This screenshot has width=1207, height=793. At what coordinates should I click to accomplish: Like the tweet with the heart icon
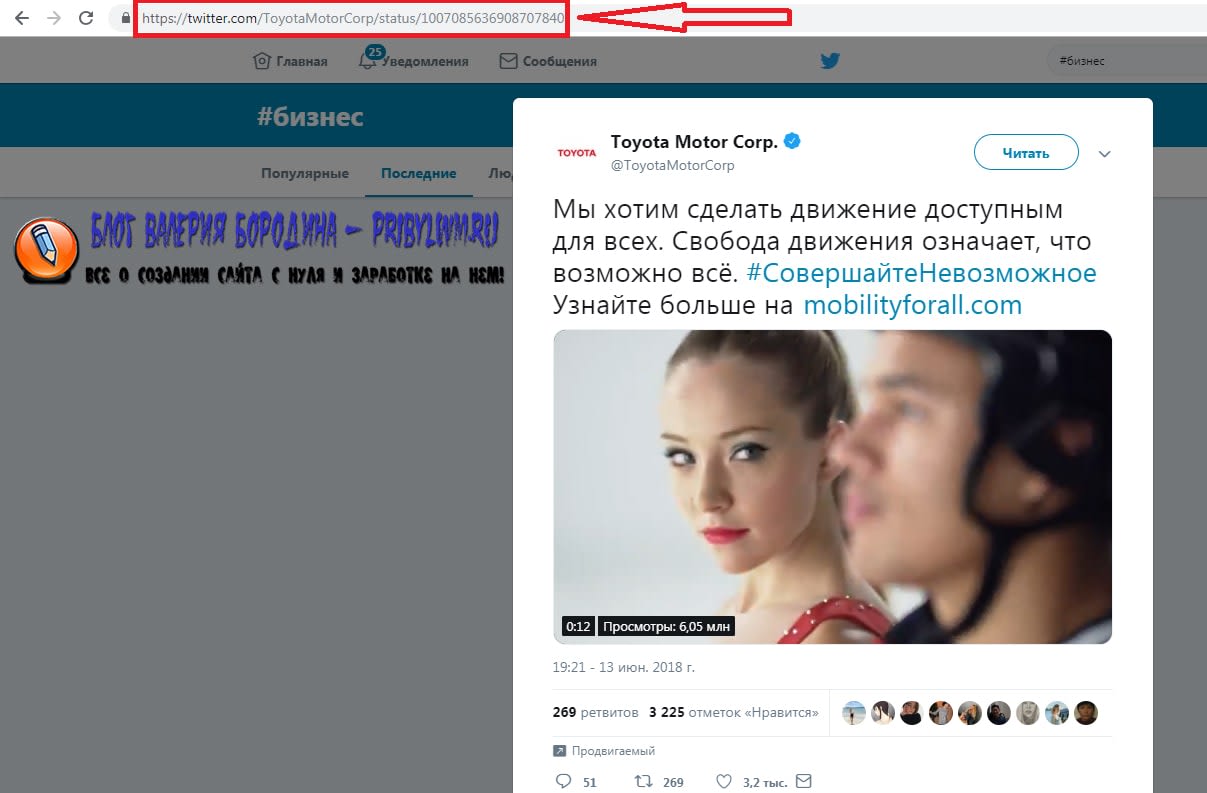click(x=725, y=781)
